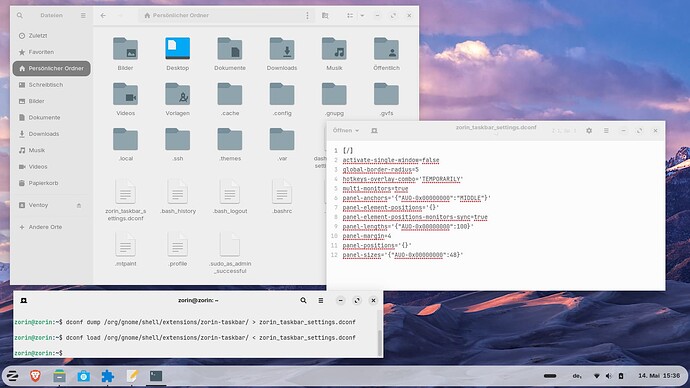
Task: Select the .themes folder
Action: click(230, 139)
